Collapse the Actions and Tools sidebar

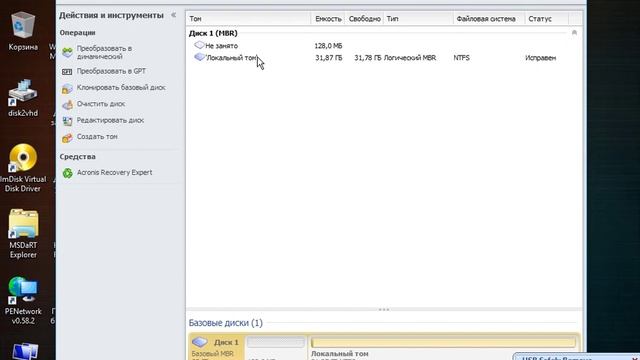pyautogui.click(x=173, y=15)
